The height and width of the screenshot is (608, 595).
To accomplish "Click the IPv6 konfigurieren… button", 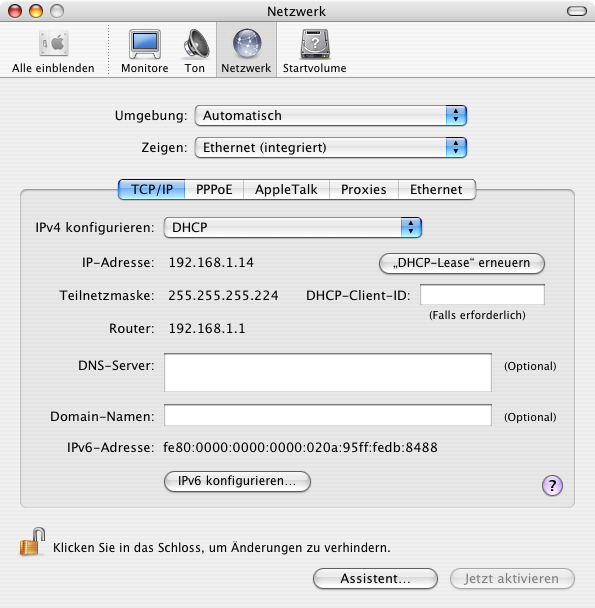I will click(x=237, y=481).
